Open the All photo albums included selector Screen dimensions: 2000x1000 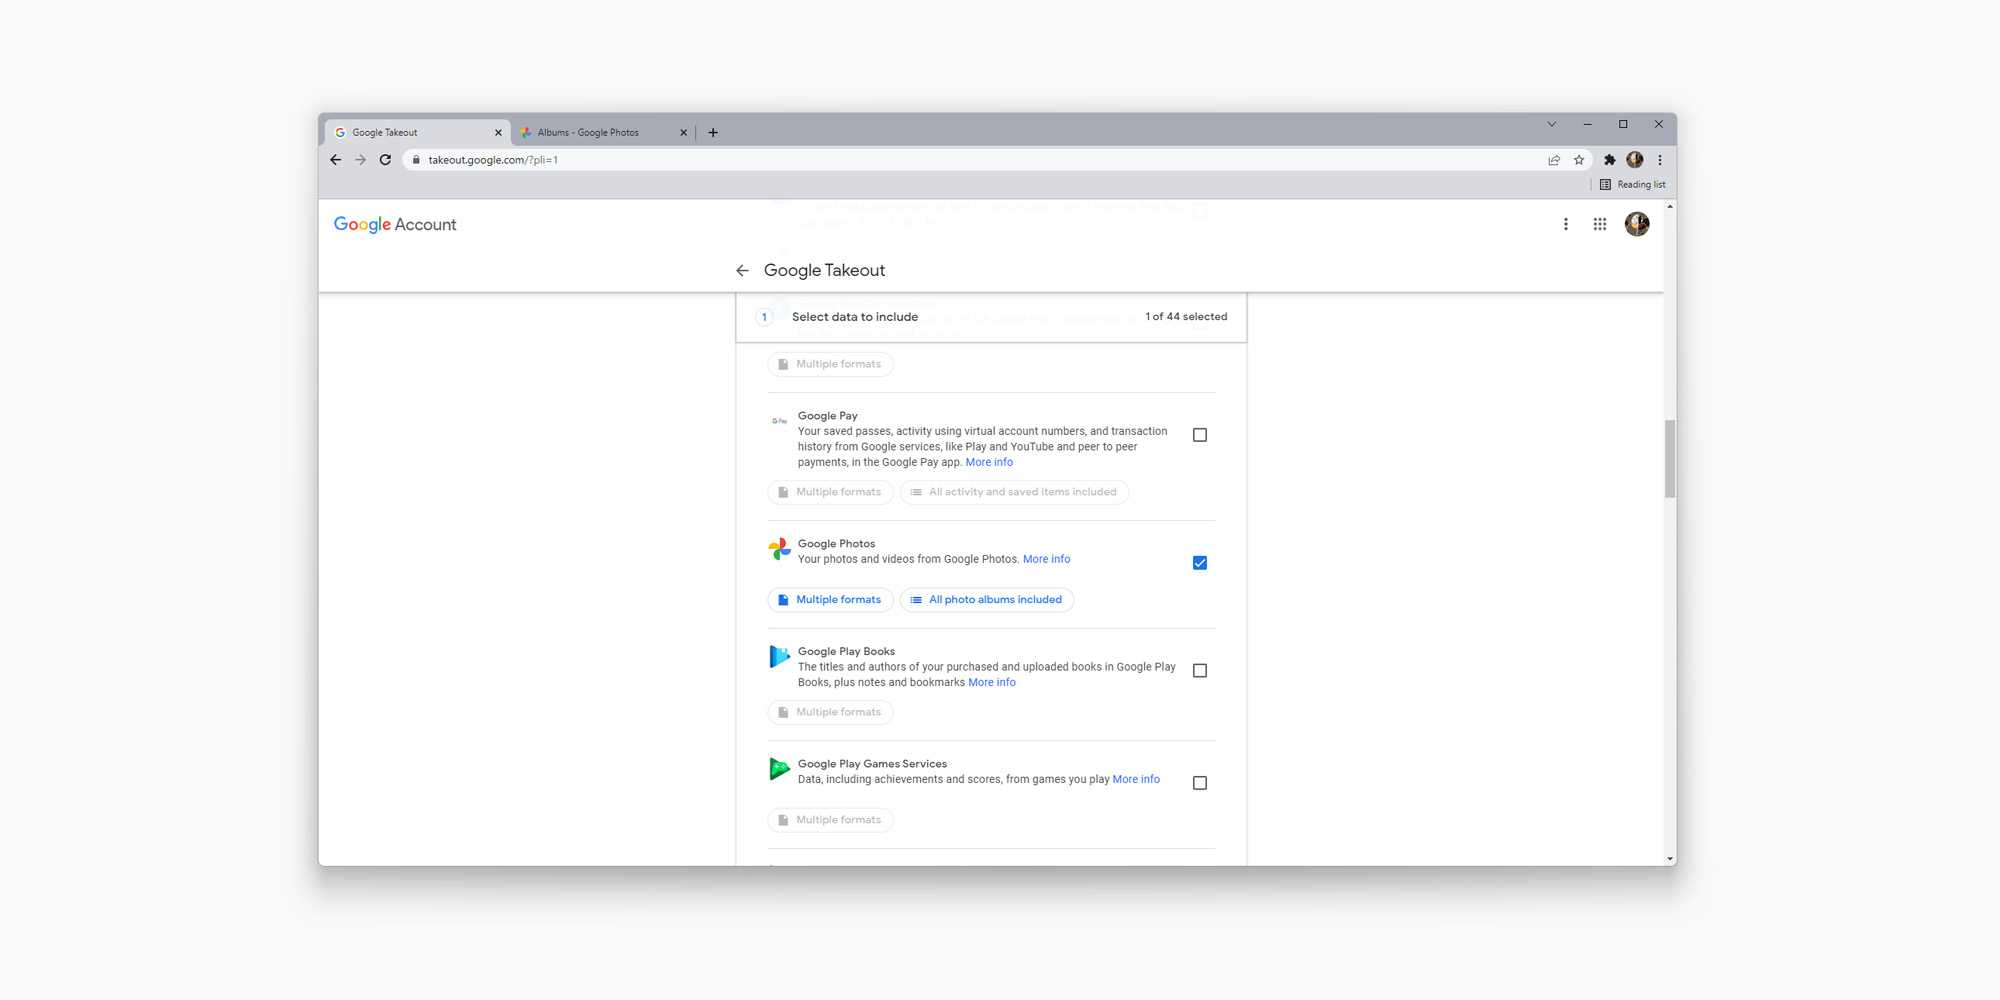coord(986,599)
